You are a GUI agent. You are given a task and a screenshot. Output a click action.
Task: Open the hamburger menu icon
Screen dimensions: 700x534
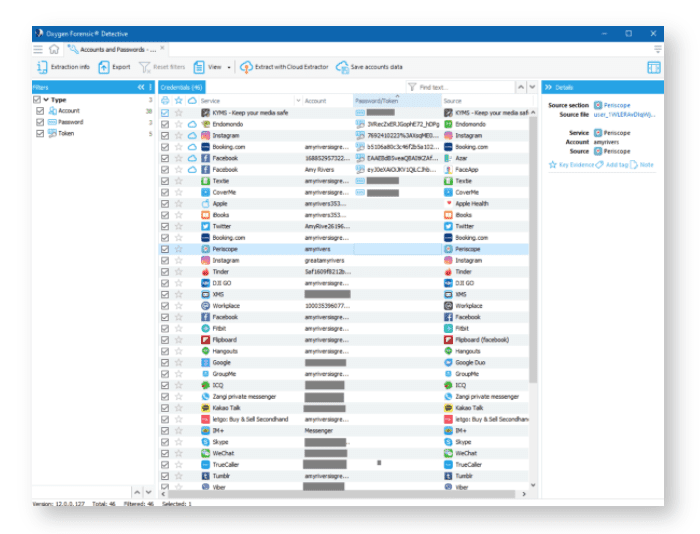38,48
